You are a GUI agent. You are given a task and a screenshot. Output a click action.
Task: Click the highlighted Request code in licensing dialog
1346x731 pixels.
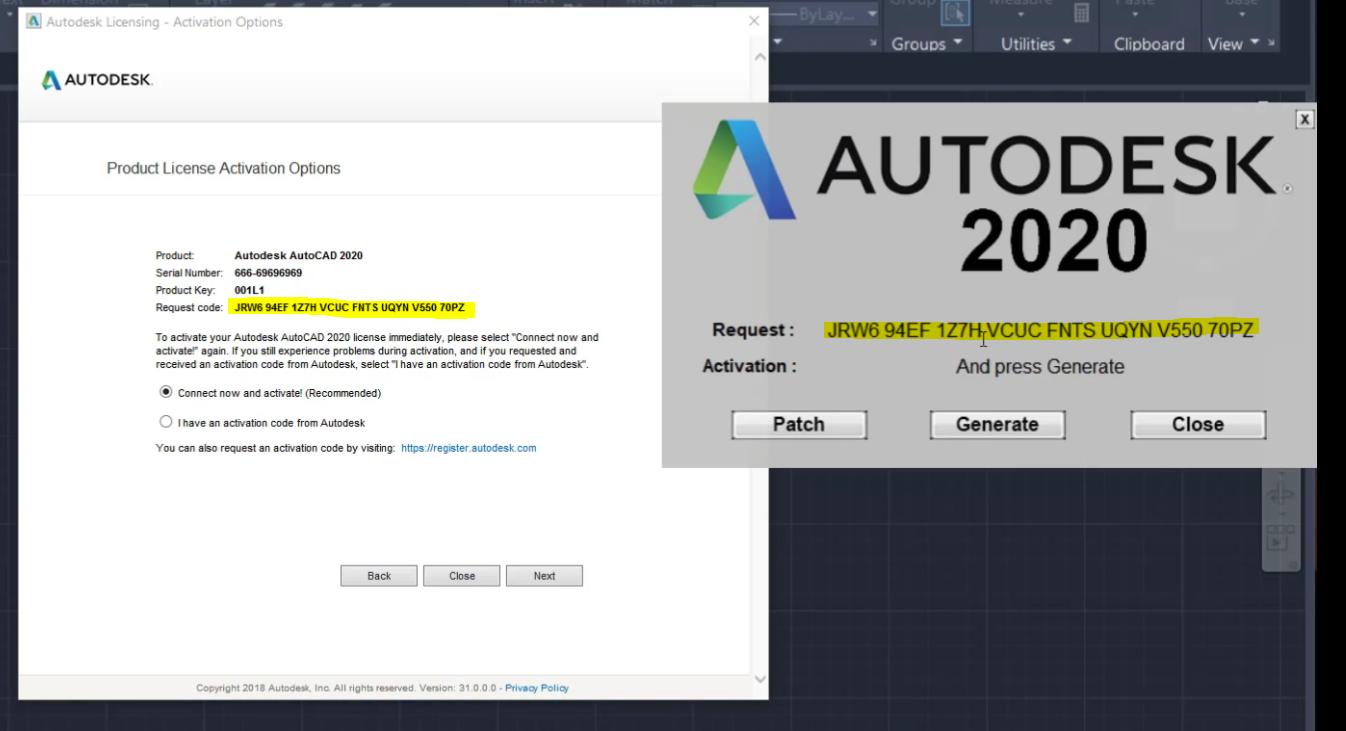point(351,307)
